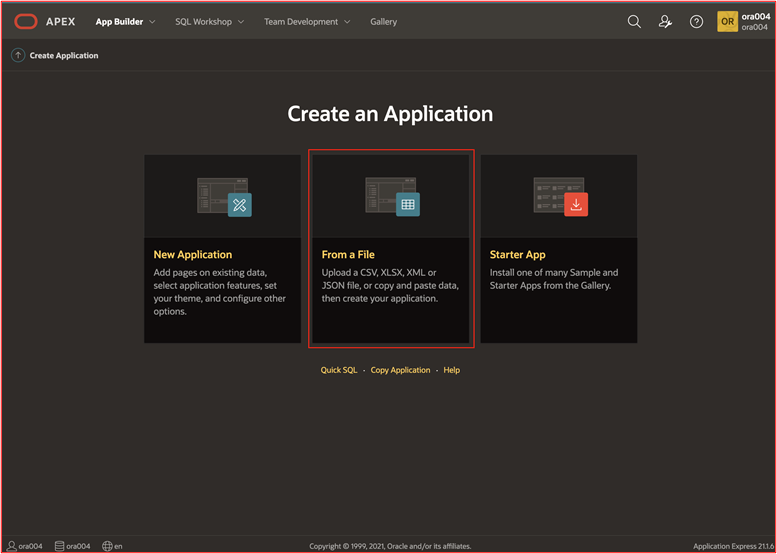This screenshot has width=777, height=554.
Task: Click the New Application pencil-ruler icon
Action: [x=240, y=205]
